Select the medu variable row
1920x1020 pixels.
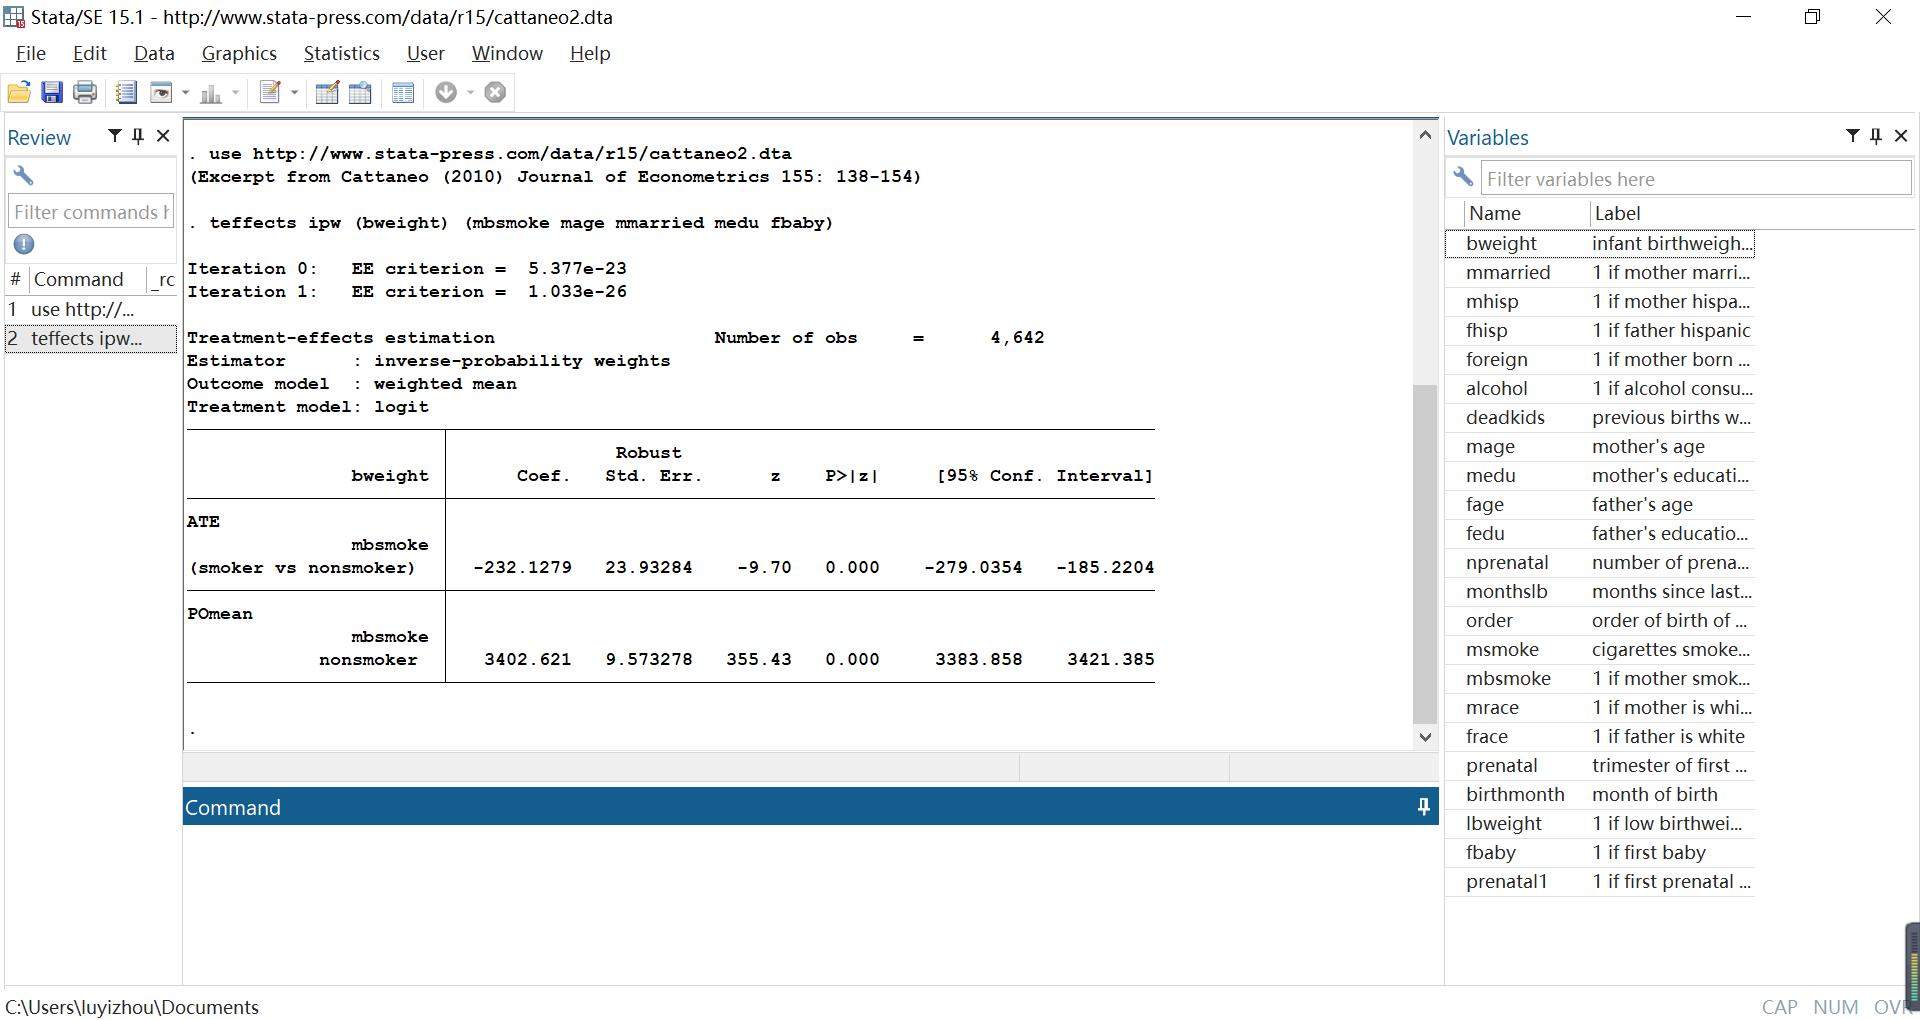point(1600,476)
